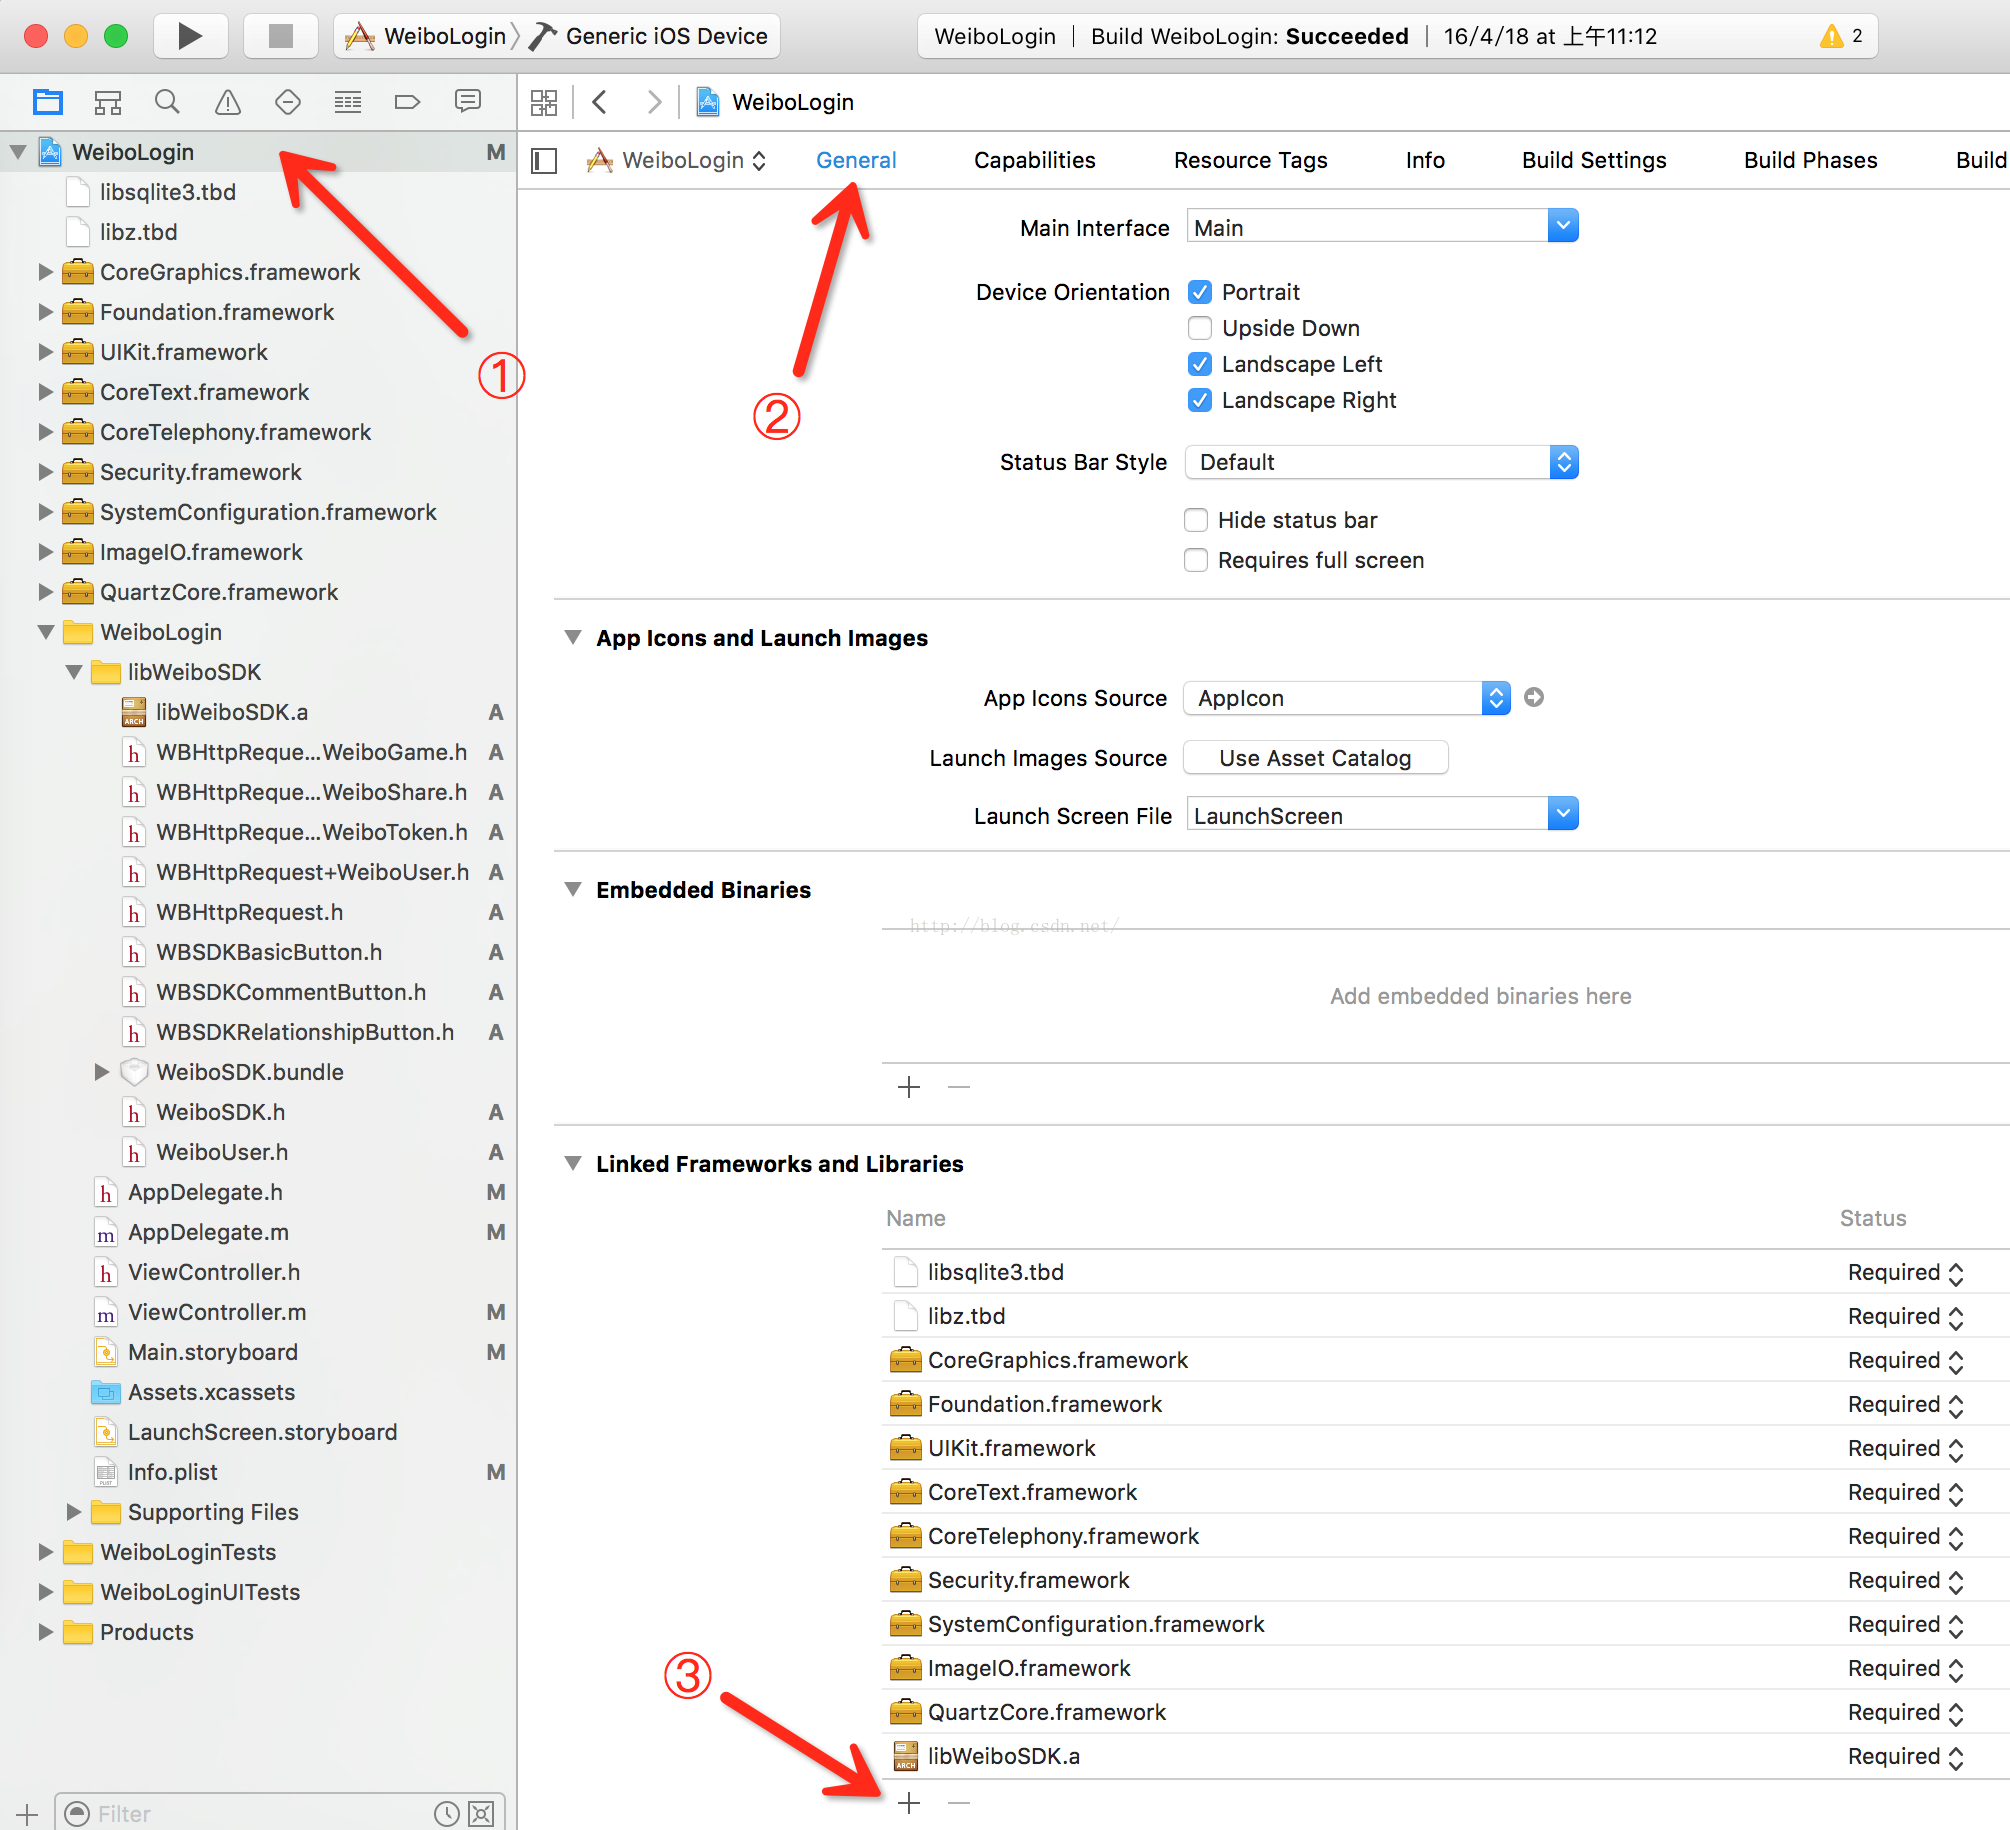The width and height of the screenshot is (2010, 1830).
Task: Collapse Linked Frameworks and Libraries section
Action: tap(573, 1163)
